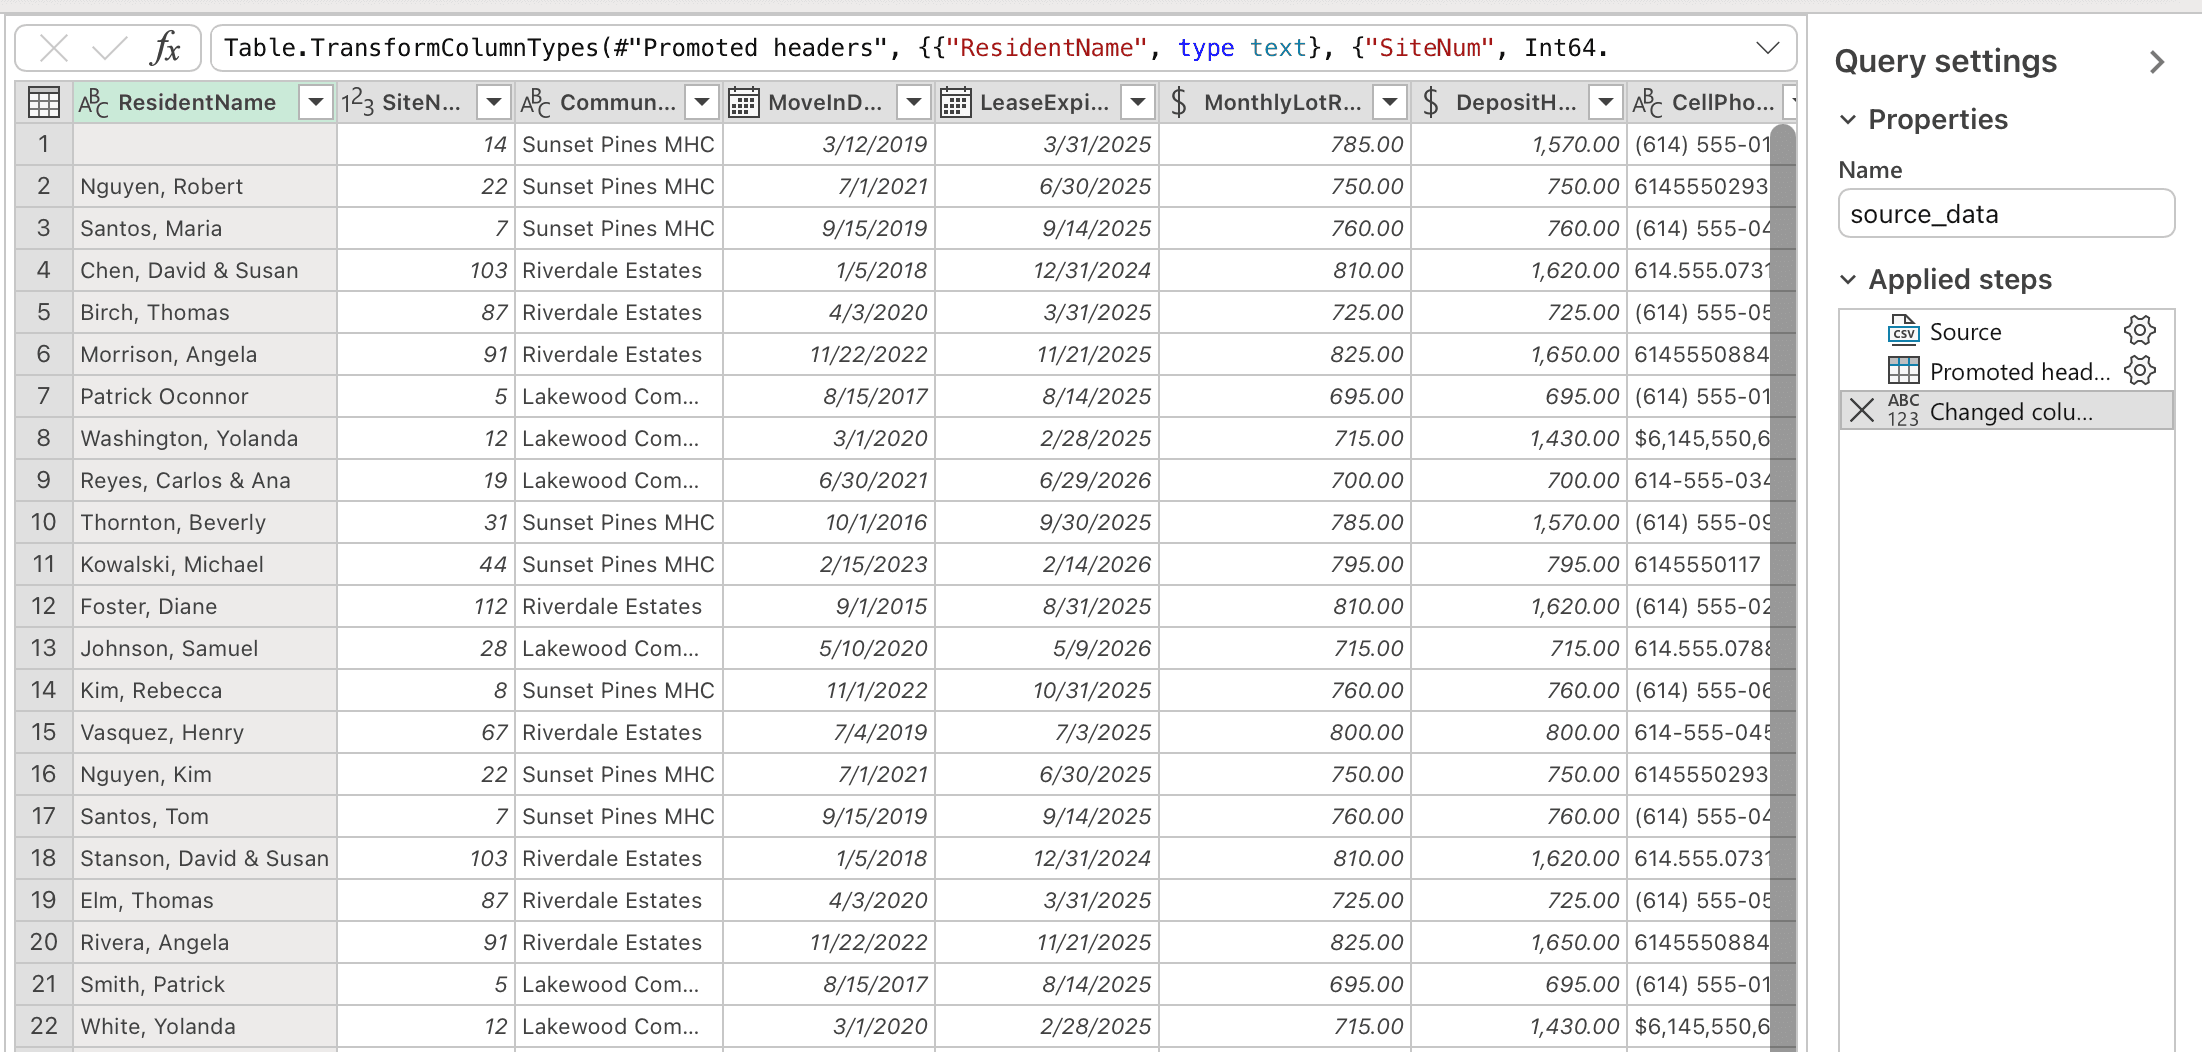
Task: Click the cell 'Kowalski, Michael'
Action: pyautogui.click(x=205, y=564)
